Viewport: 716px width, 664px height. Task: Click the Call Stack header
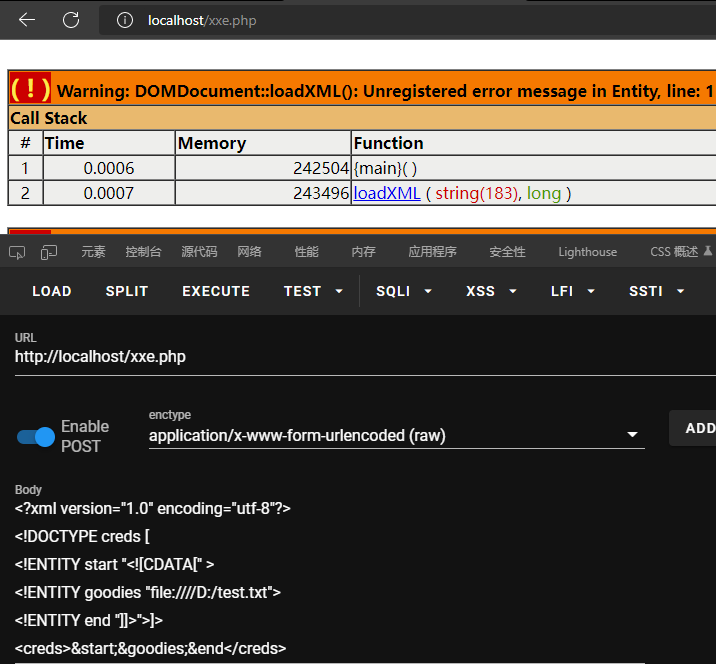[x=362, y=118]
